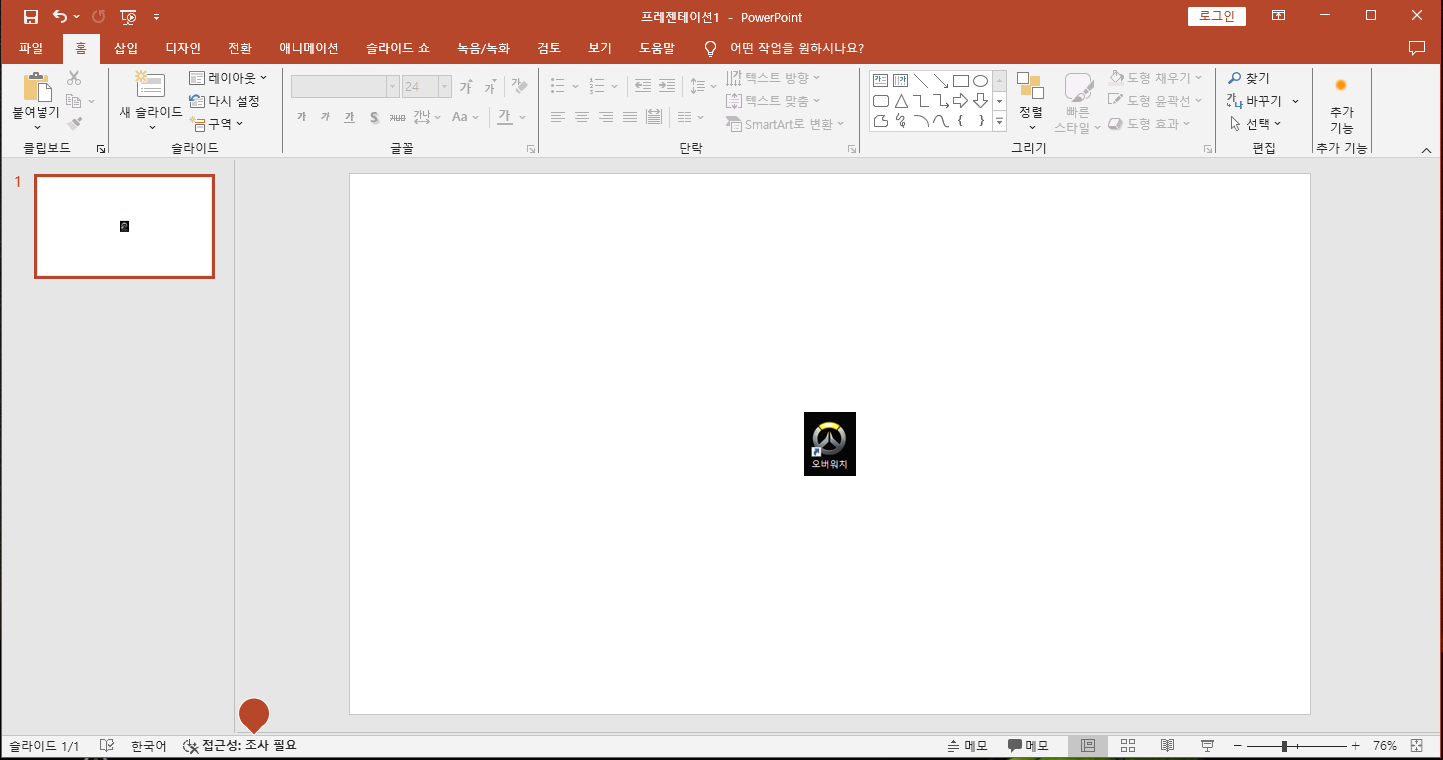Viewport: 1443px width, 760px height.
Task: Click the 76% zoom level
Action: click(1385, 746)
